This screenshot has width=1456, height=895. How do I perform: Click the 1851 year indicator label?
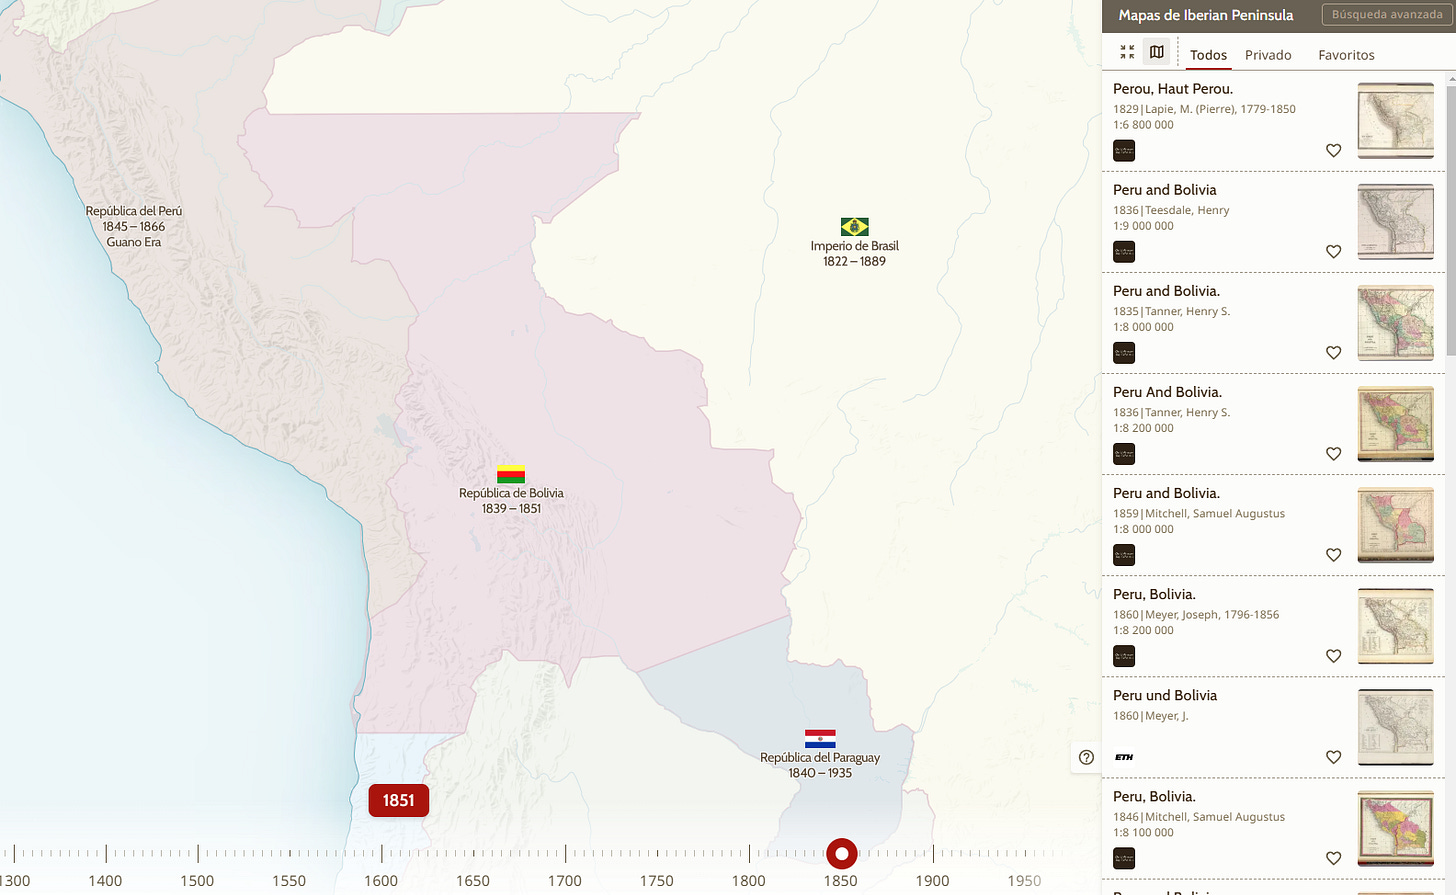click(398, 800)
